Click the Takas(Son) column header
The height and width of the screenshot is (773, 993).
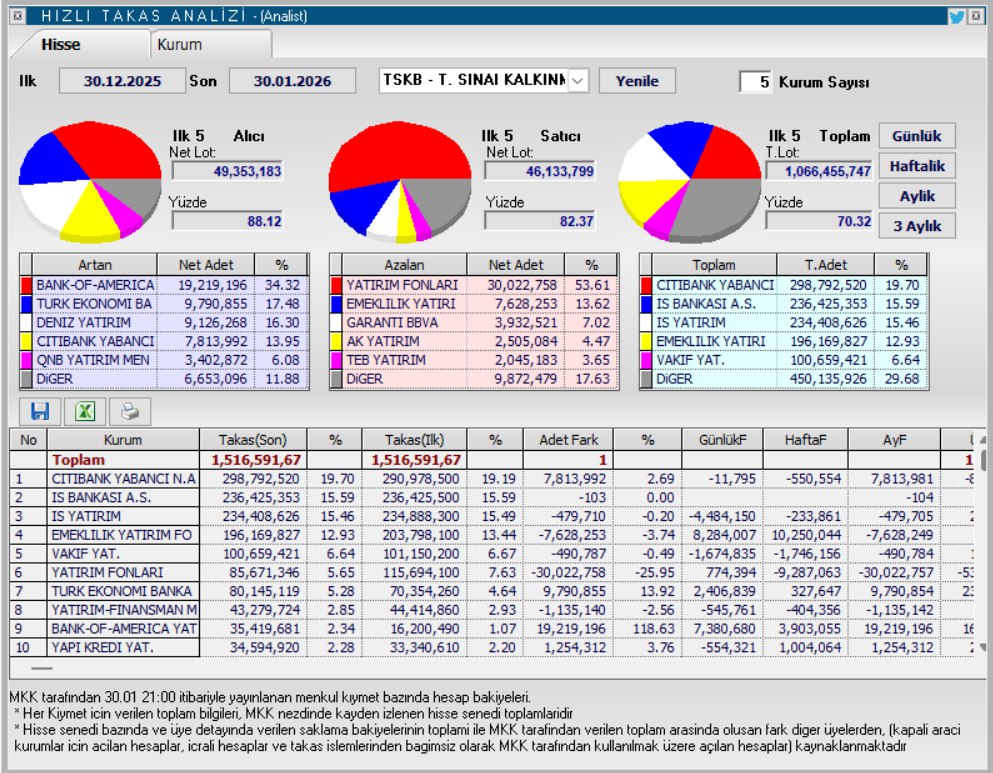point(253,440)
